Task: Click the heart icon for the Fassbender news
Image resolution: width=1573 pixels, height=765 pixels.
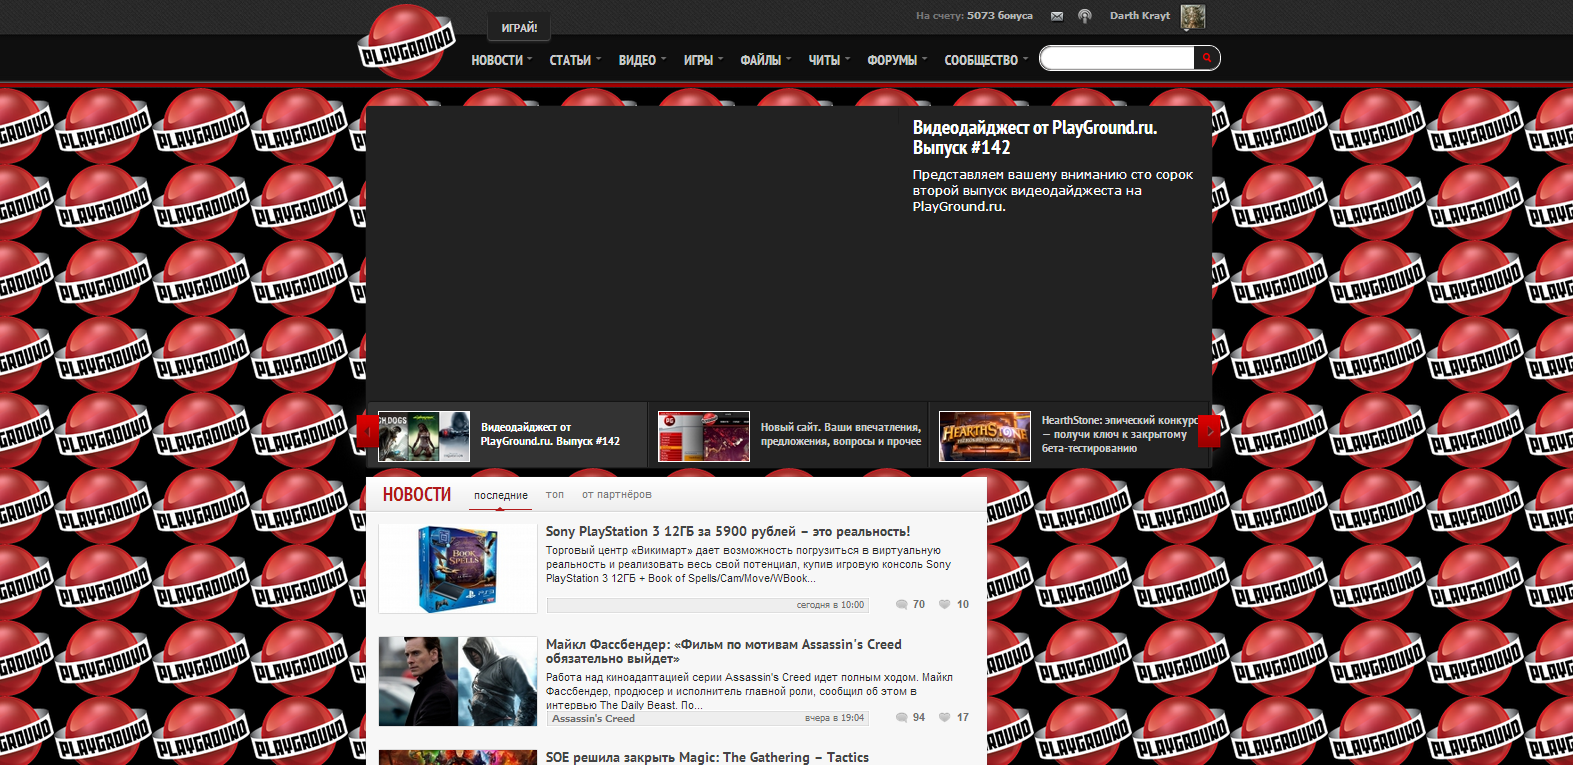Action: pyautogui.click(x=944, y=718)
